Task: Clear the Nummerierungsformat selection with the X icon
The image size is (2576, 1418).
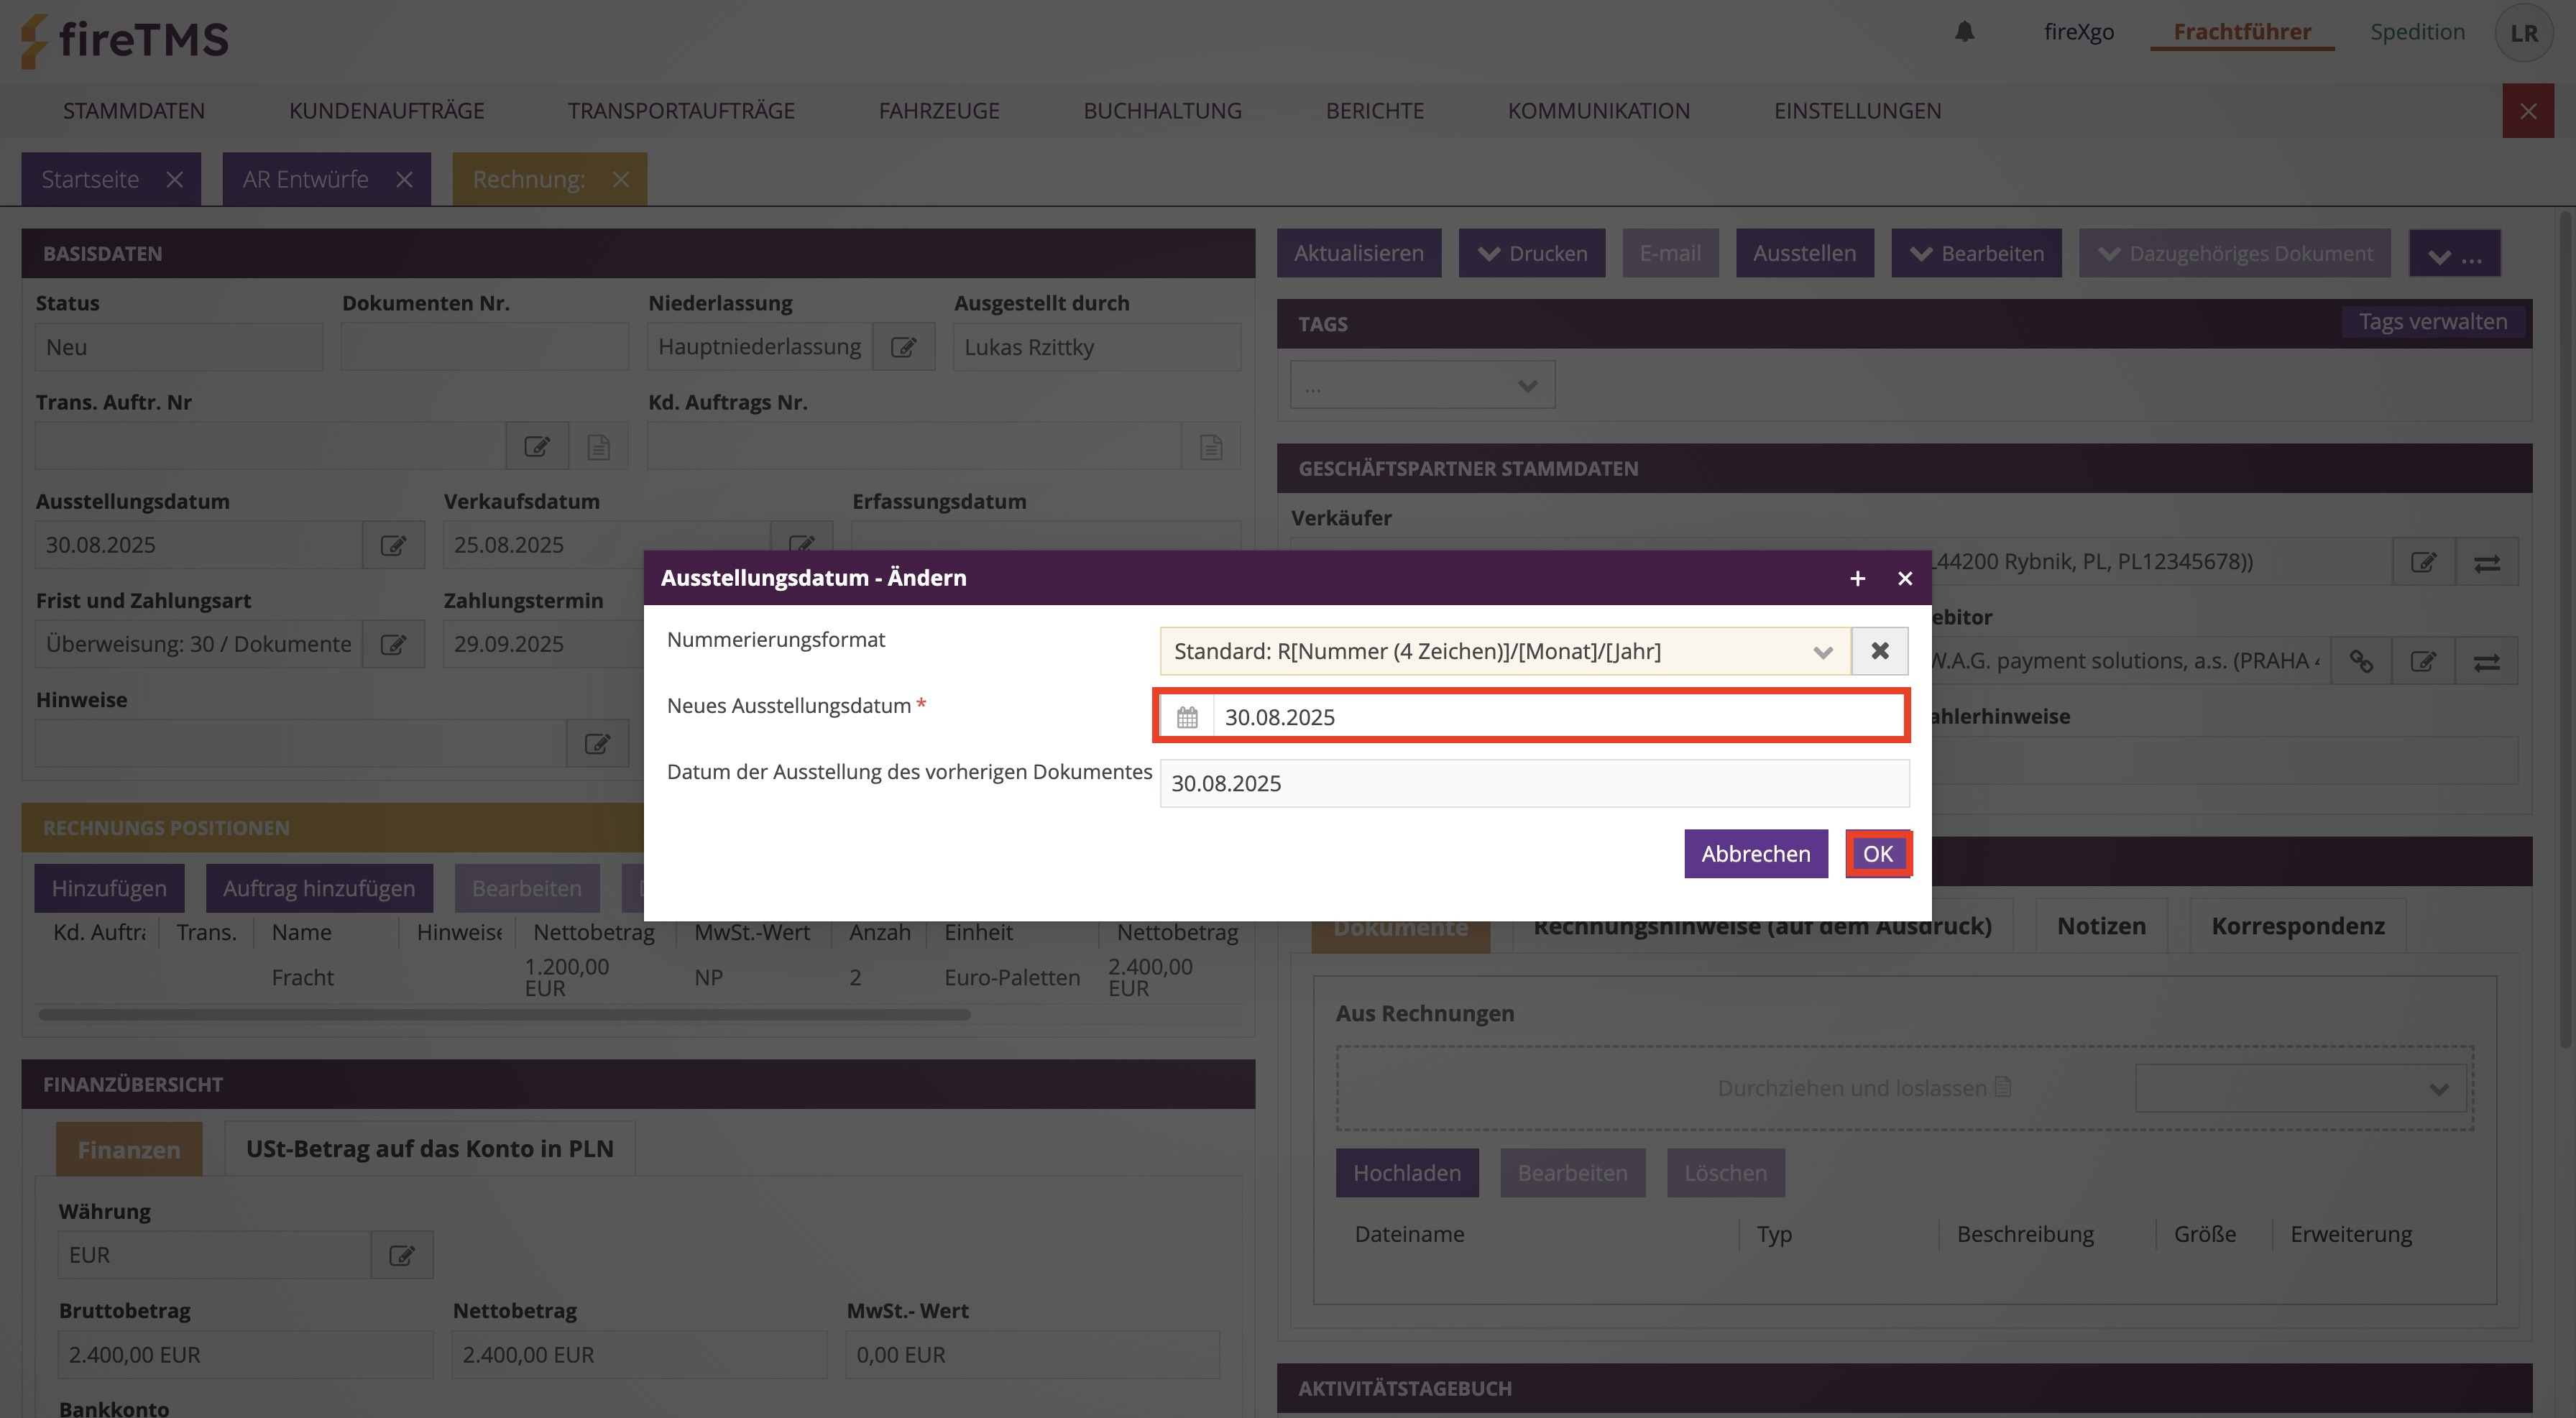Action: tap(1879, 651)
